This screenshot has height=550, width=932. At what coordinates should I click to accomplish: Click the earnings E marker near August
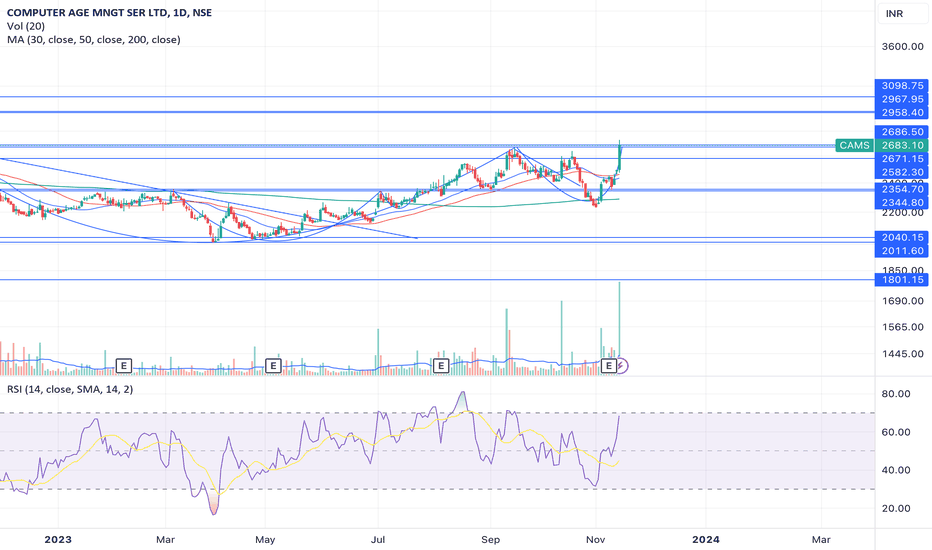tap(440, 365)
